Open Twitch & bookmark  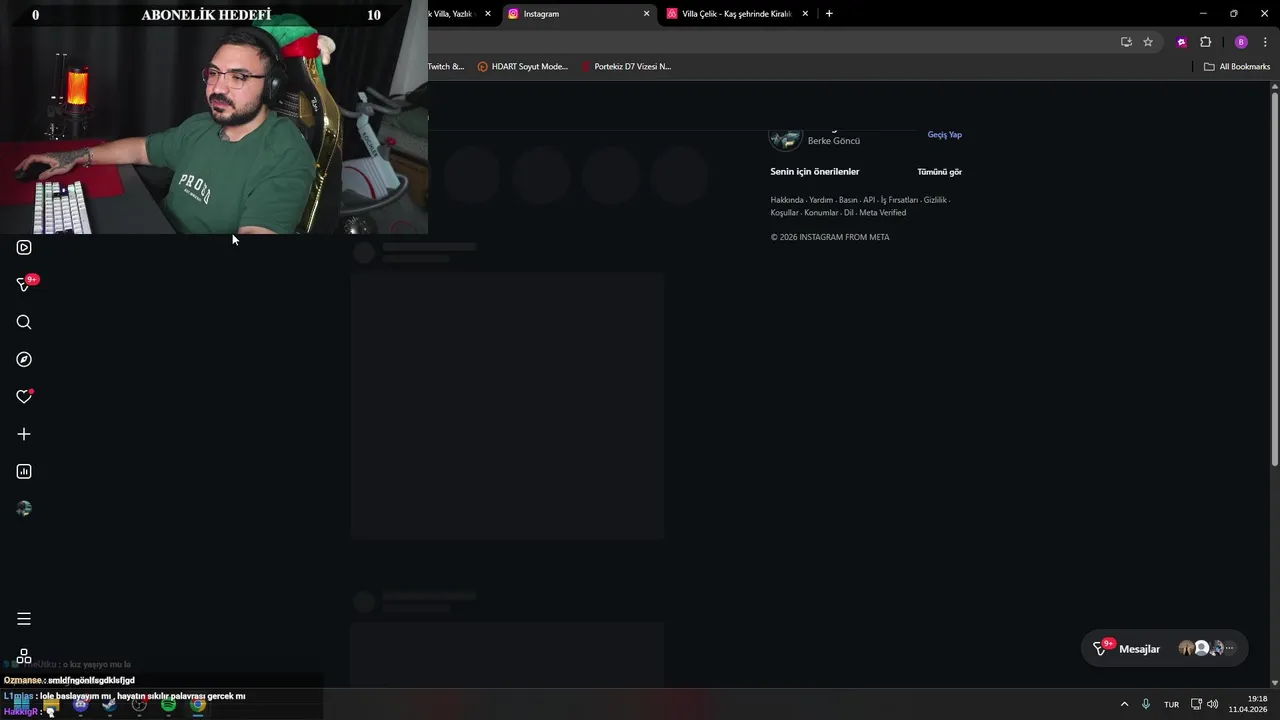446,67
